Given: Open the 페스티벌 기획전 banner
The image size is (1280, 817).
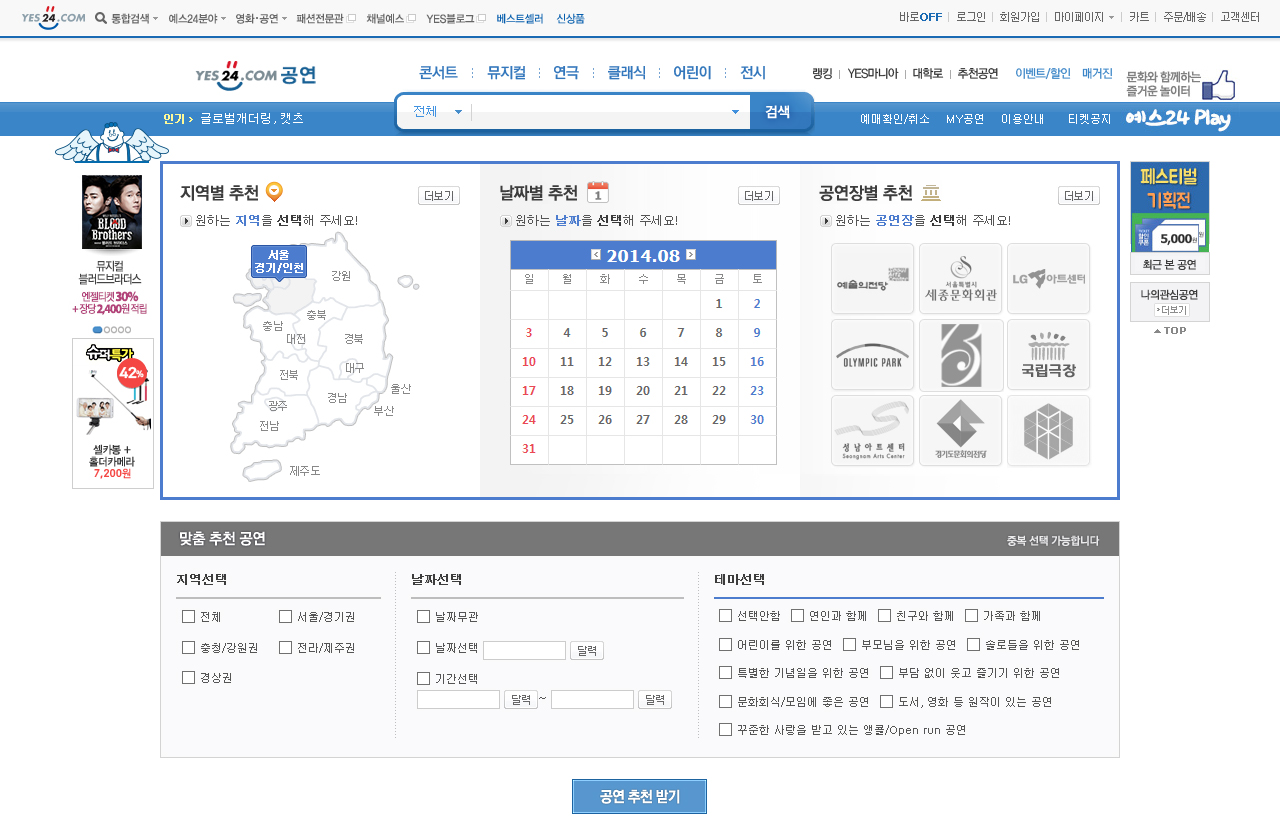Looking at the screenshot, I should coord(1170,207).
